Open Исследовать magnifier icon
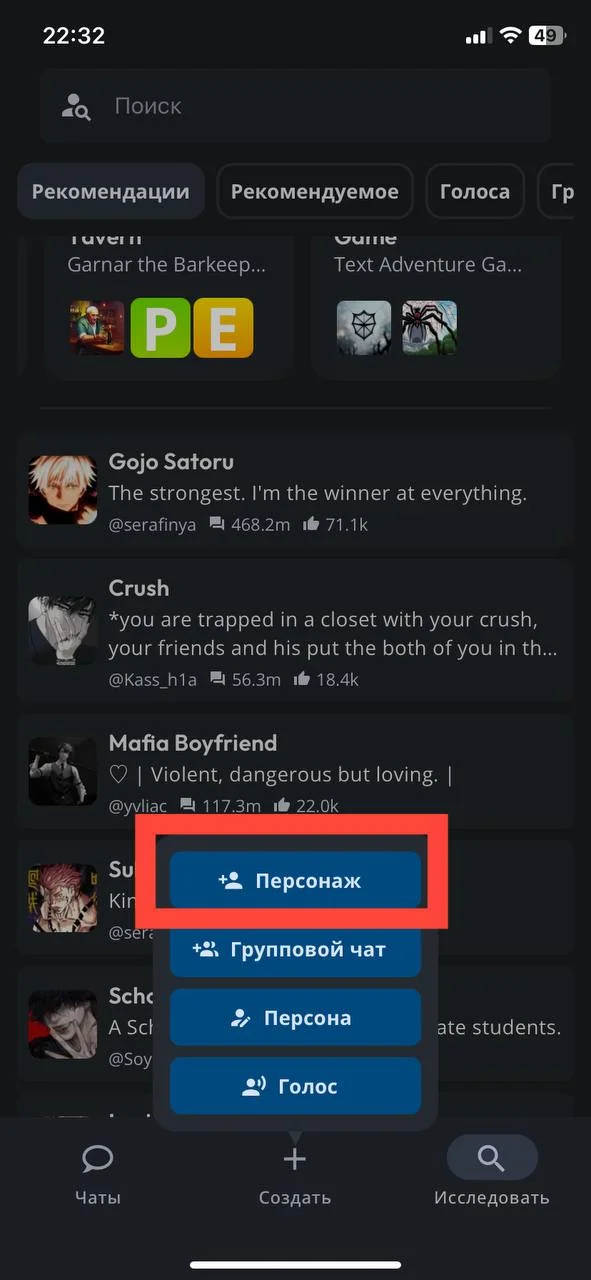Screen dimensions: 591x1280 click(x=491, y=1158)
